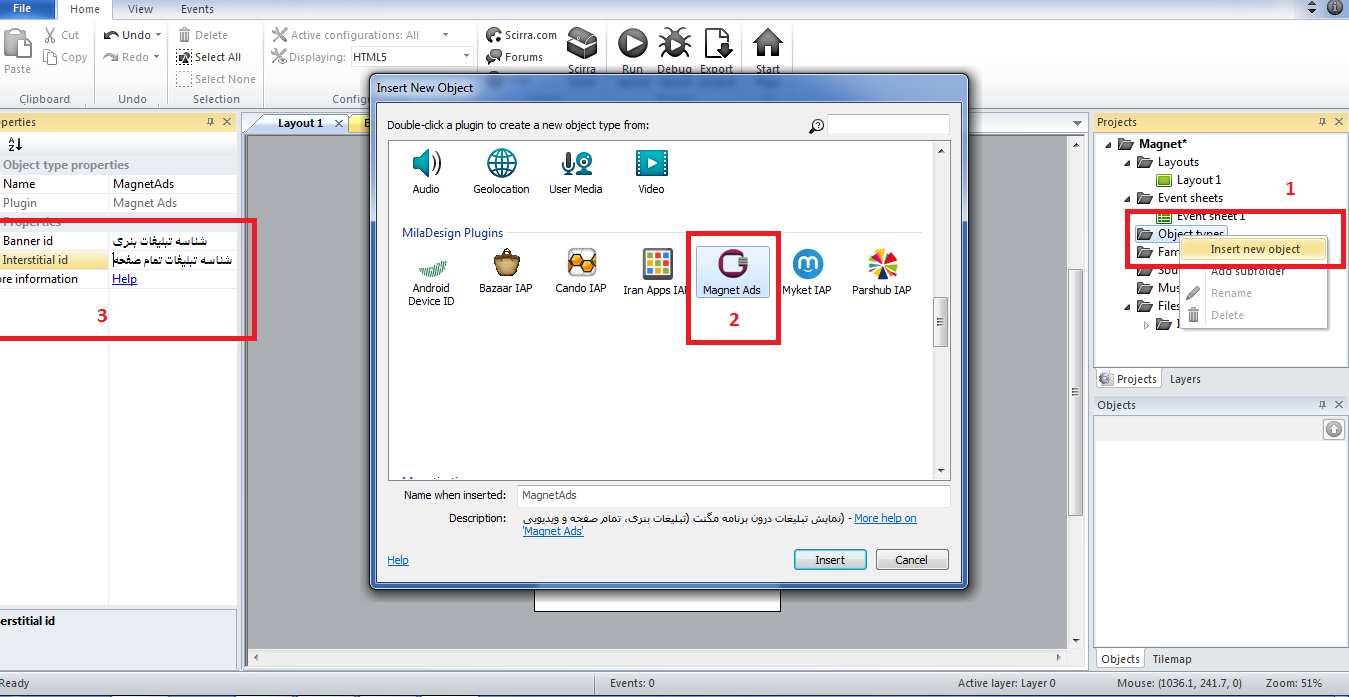
Task: Choose the Android Device ID plugin
Action: [x=431, y=277]
